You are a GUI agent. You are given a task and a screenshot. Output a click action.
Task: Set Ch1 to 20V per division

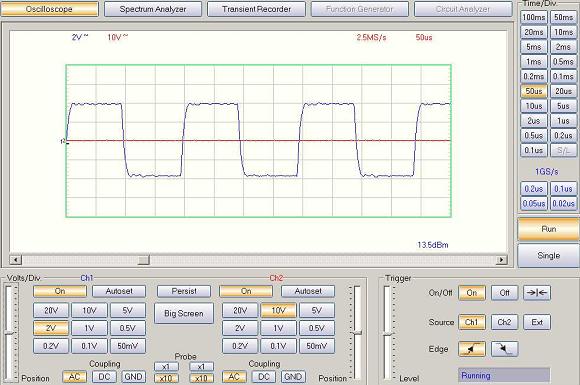(x=51, y=311)
